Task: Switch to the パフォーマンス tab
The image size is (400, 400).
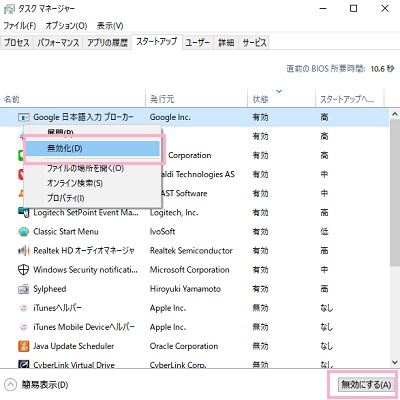Action: click(x=58, y=42)
